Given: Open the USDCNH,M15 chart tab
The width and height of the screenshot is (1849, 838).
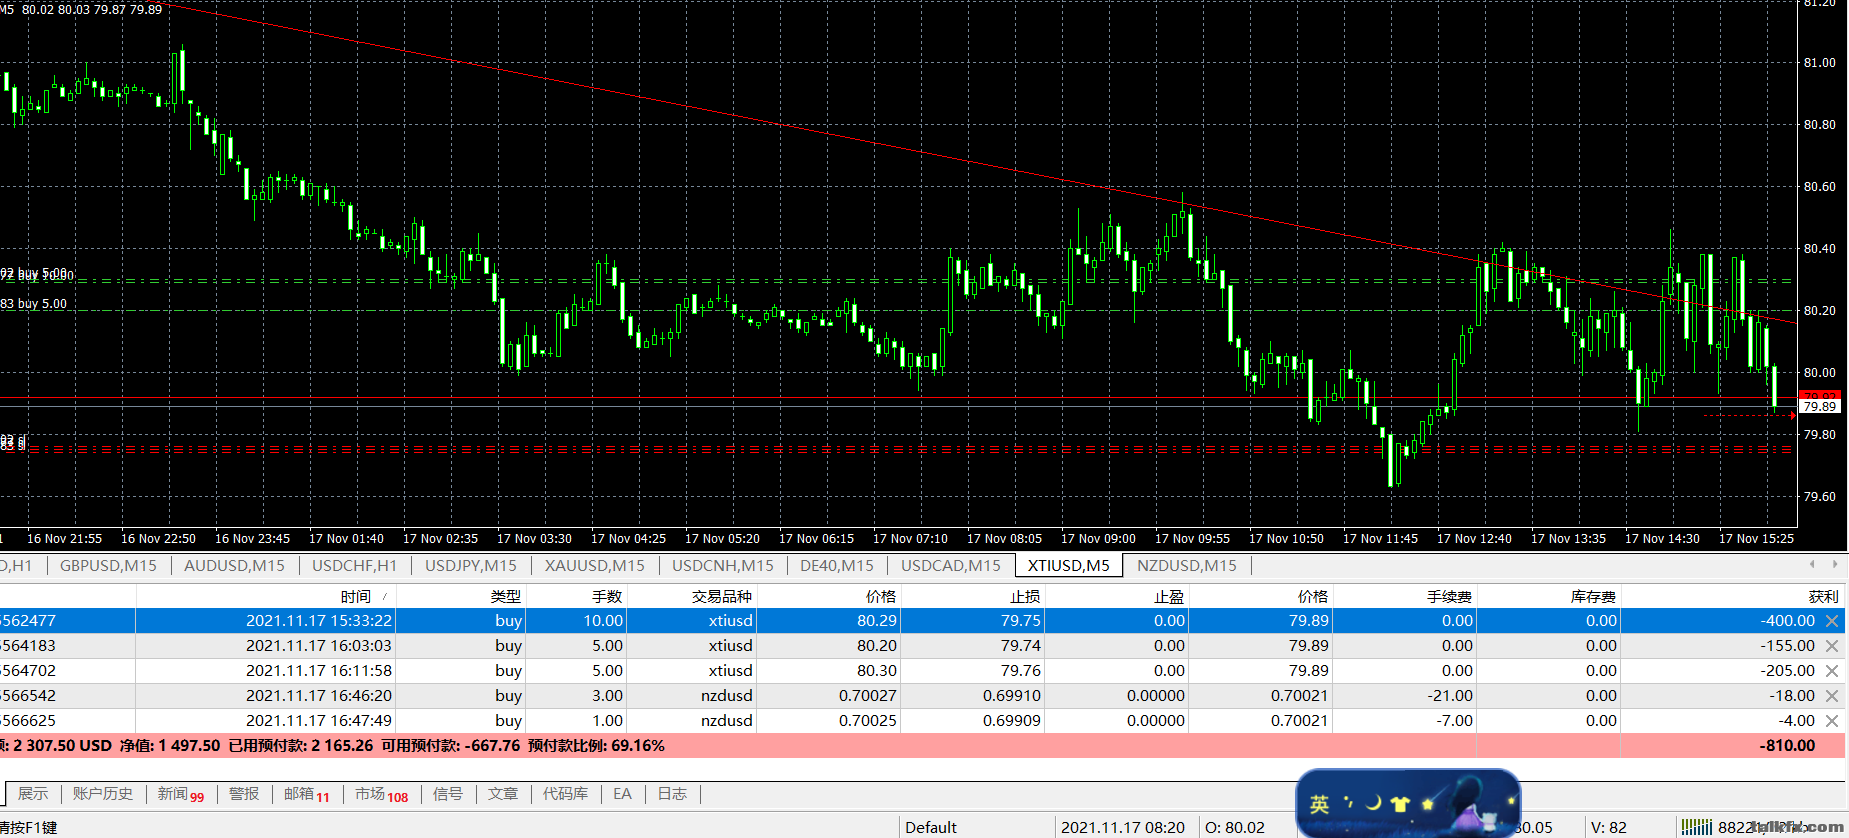Looking at the screenshot, I should tap(722, 566).
